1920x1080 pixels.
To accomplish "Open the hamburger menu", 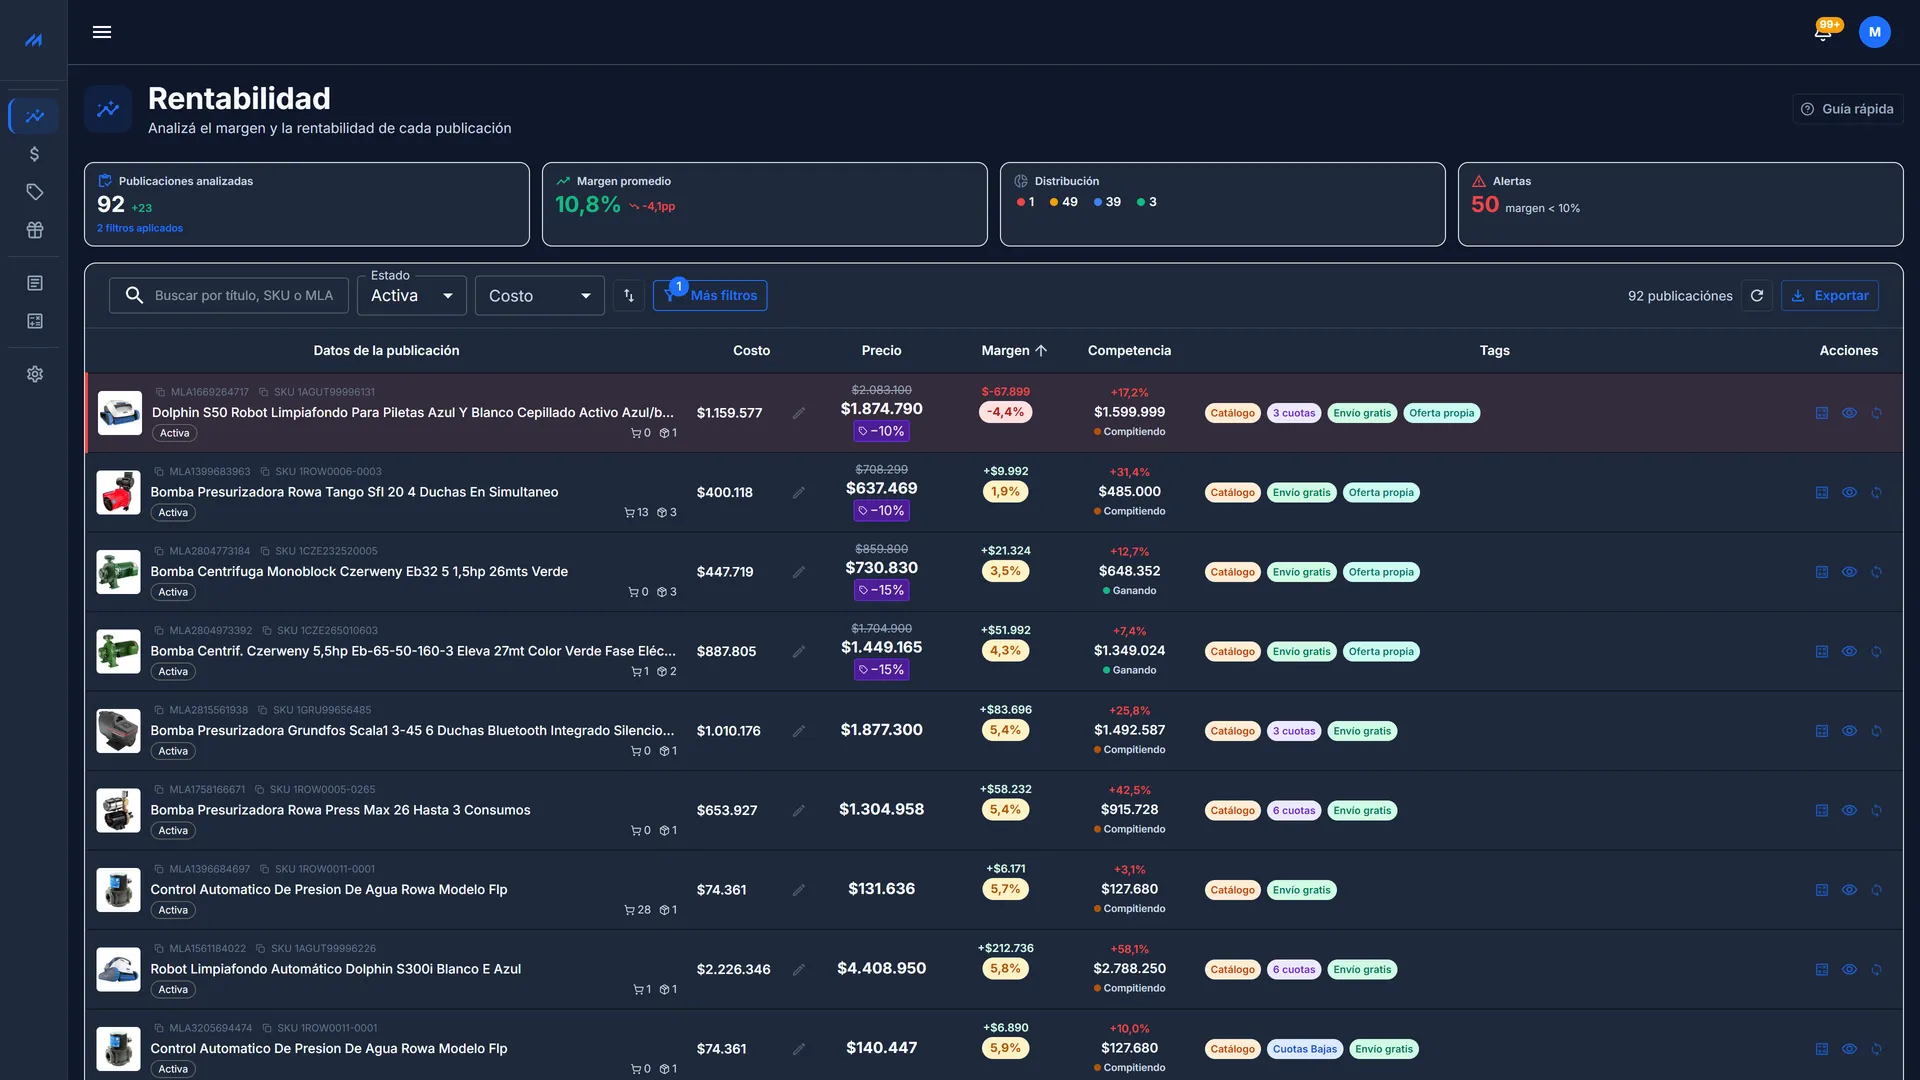I will click(102, 32).
